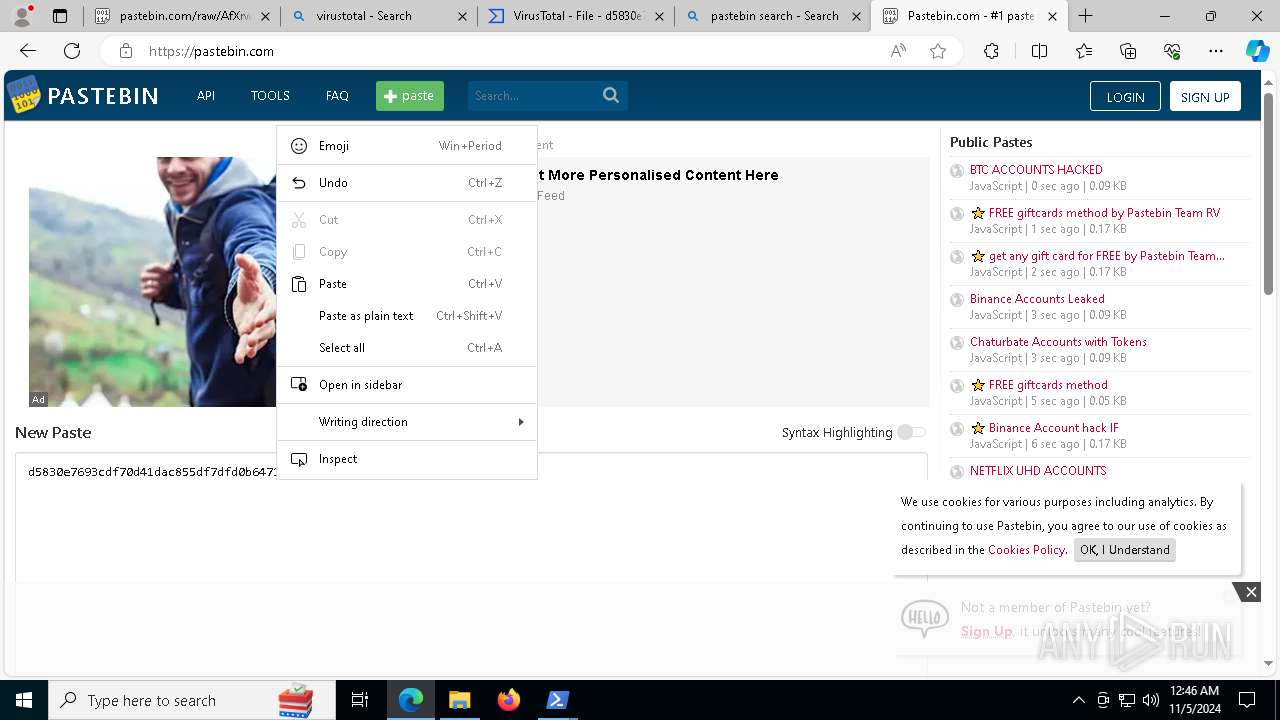1280x720 pixels.
Task: Click the SIGN UP button
Action: tap(1205, 96)
